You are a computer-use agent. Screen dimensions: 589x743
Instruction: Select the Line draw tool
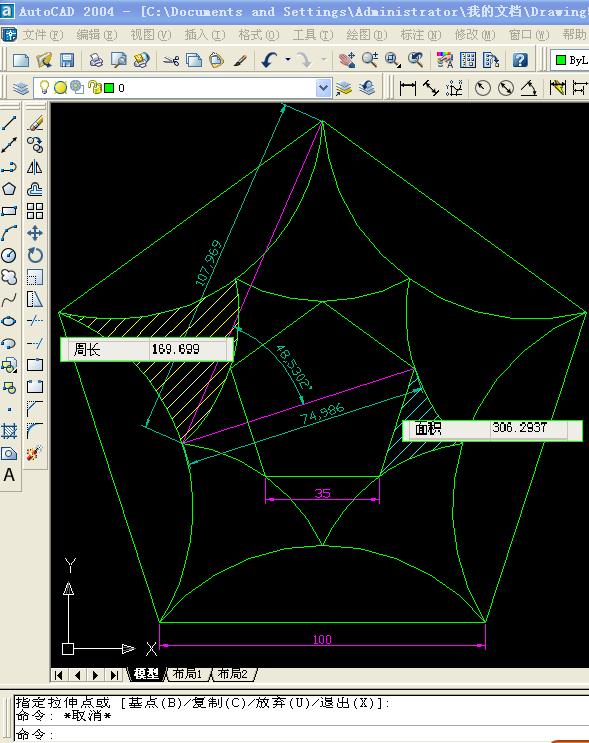pyautogui.click(x=9, y=123)
